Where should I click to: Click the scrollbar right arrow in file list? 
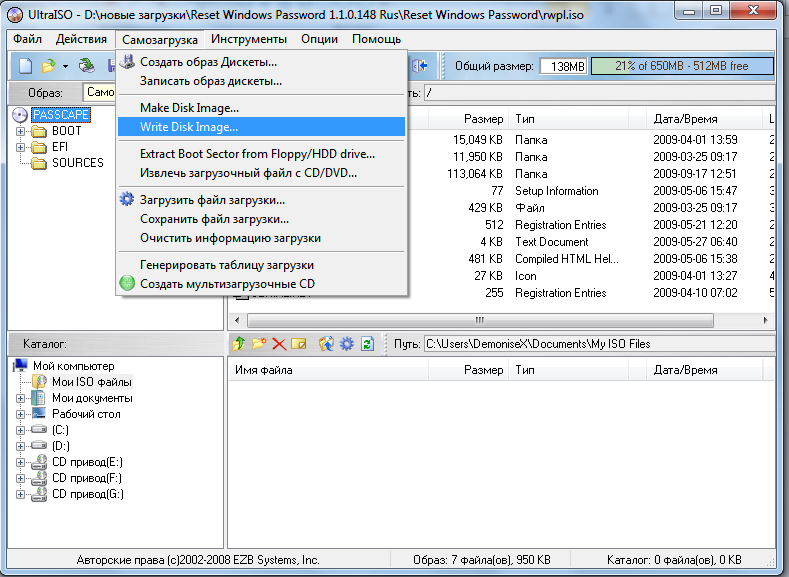[x=766, y=320]
